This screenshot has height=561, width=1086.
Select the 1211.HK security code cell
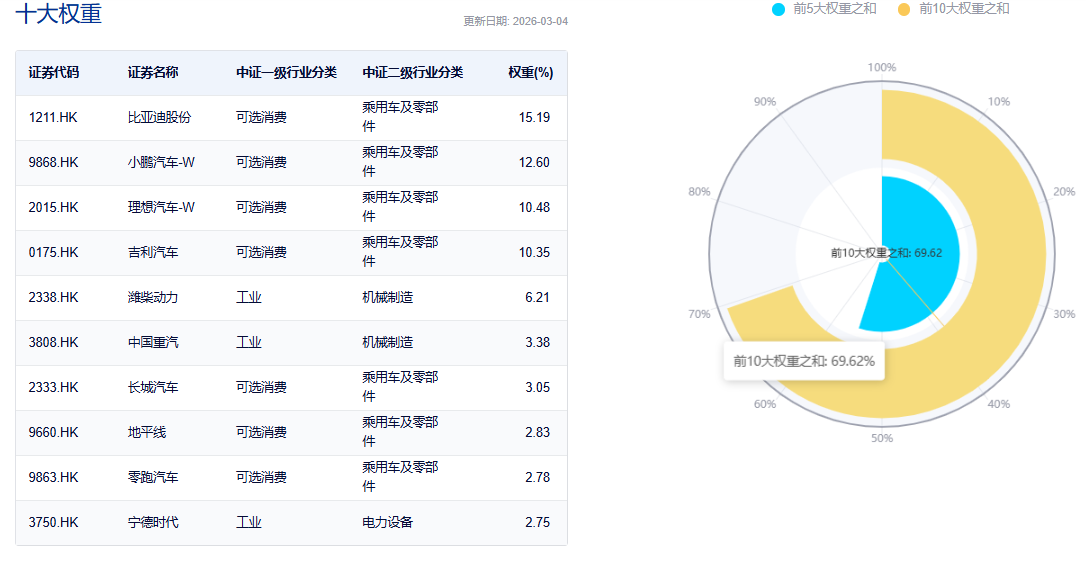(53, 117)
